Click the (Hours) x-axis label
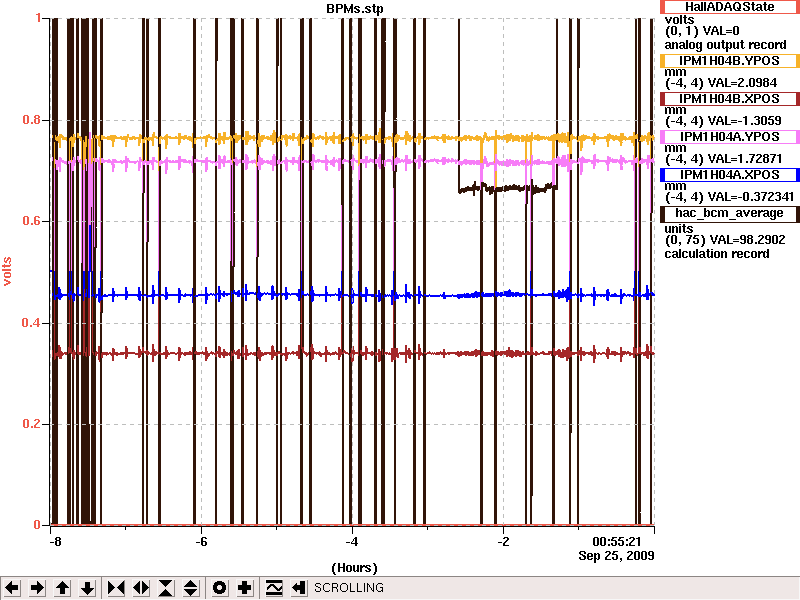800x600 pixels. [355, 568]
